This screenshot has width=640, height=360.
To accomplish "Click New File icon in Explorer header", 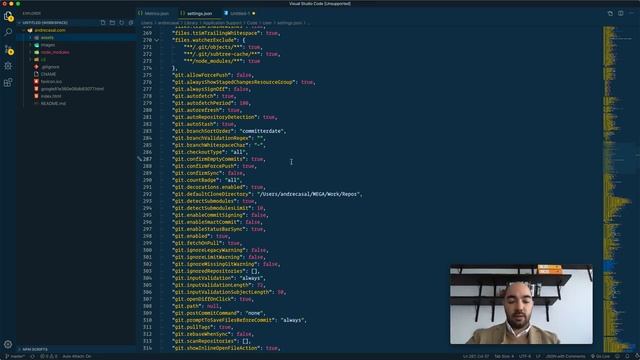I will (x=103, y=23).
